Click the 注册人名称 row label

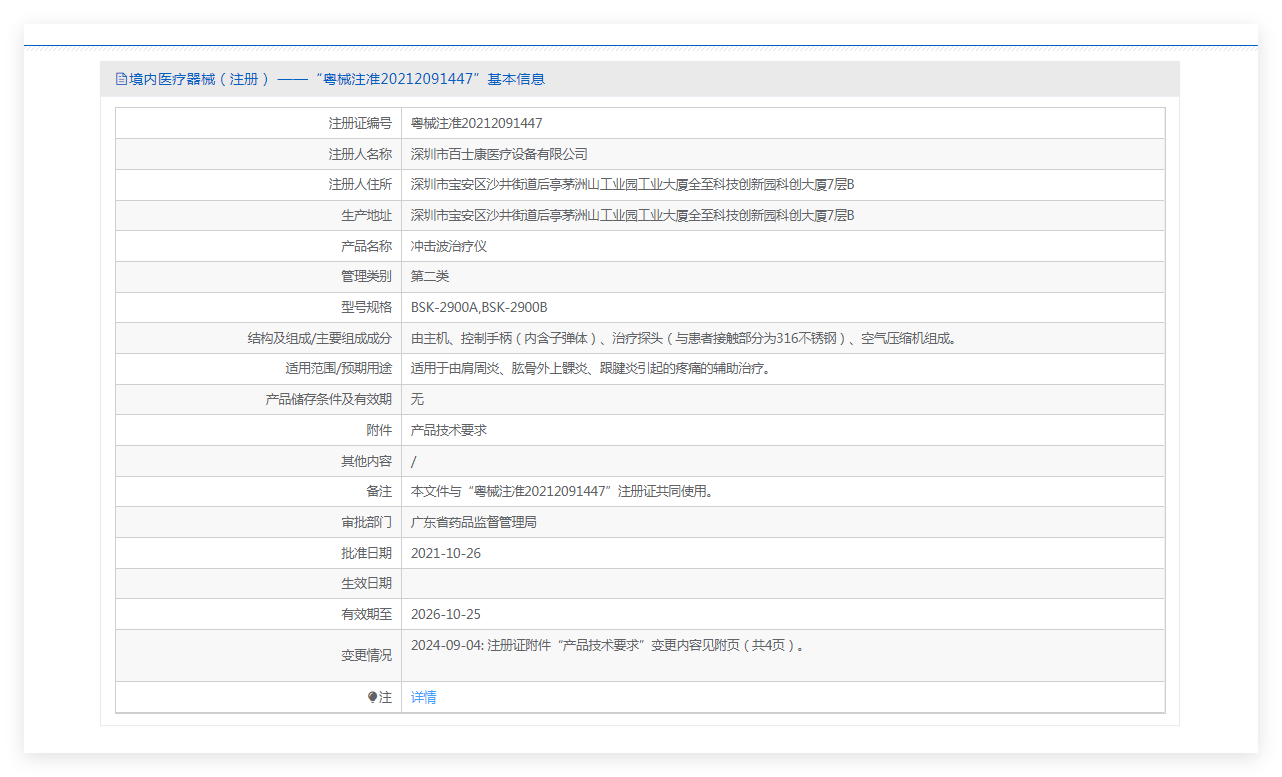tap(360, 154)
